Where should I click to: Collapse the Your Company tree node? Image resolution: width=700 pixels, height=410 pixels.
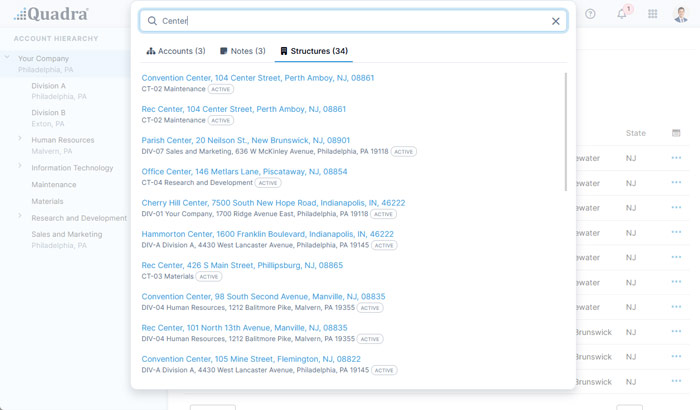click(8, 58)
